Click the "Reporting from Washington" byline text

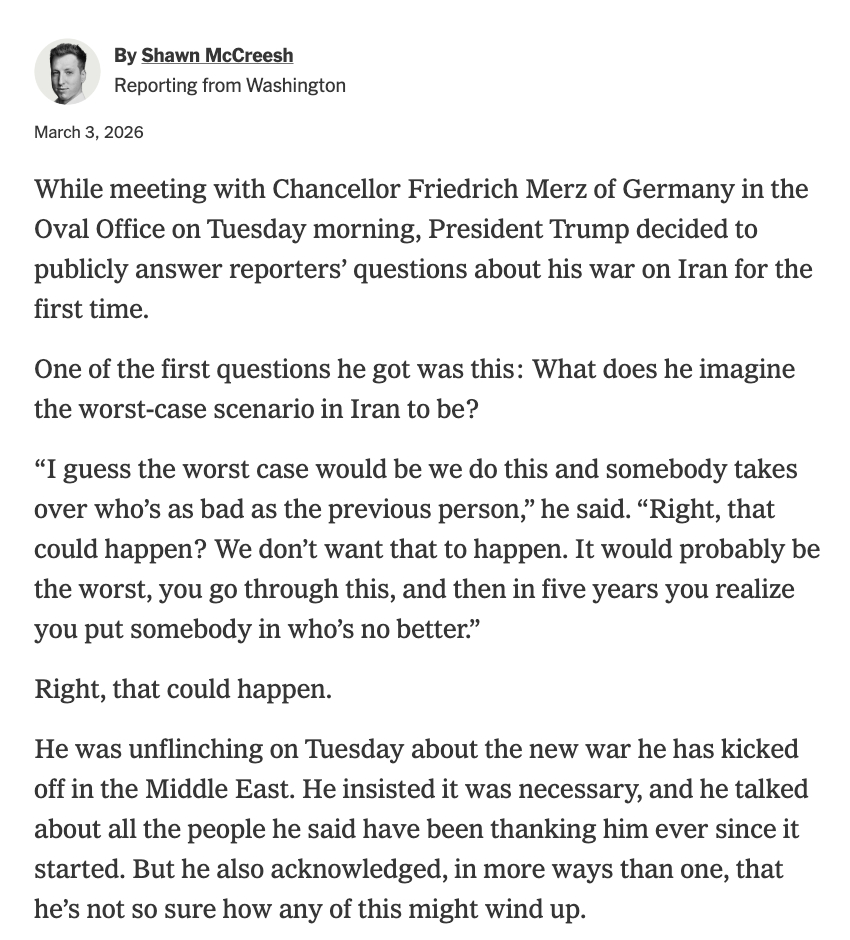pos(230,85)
